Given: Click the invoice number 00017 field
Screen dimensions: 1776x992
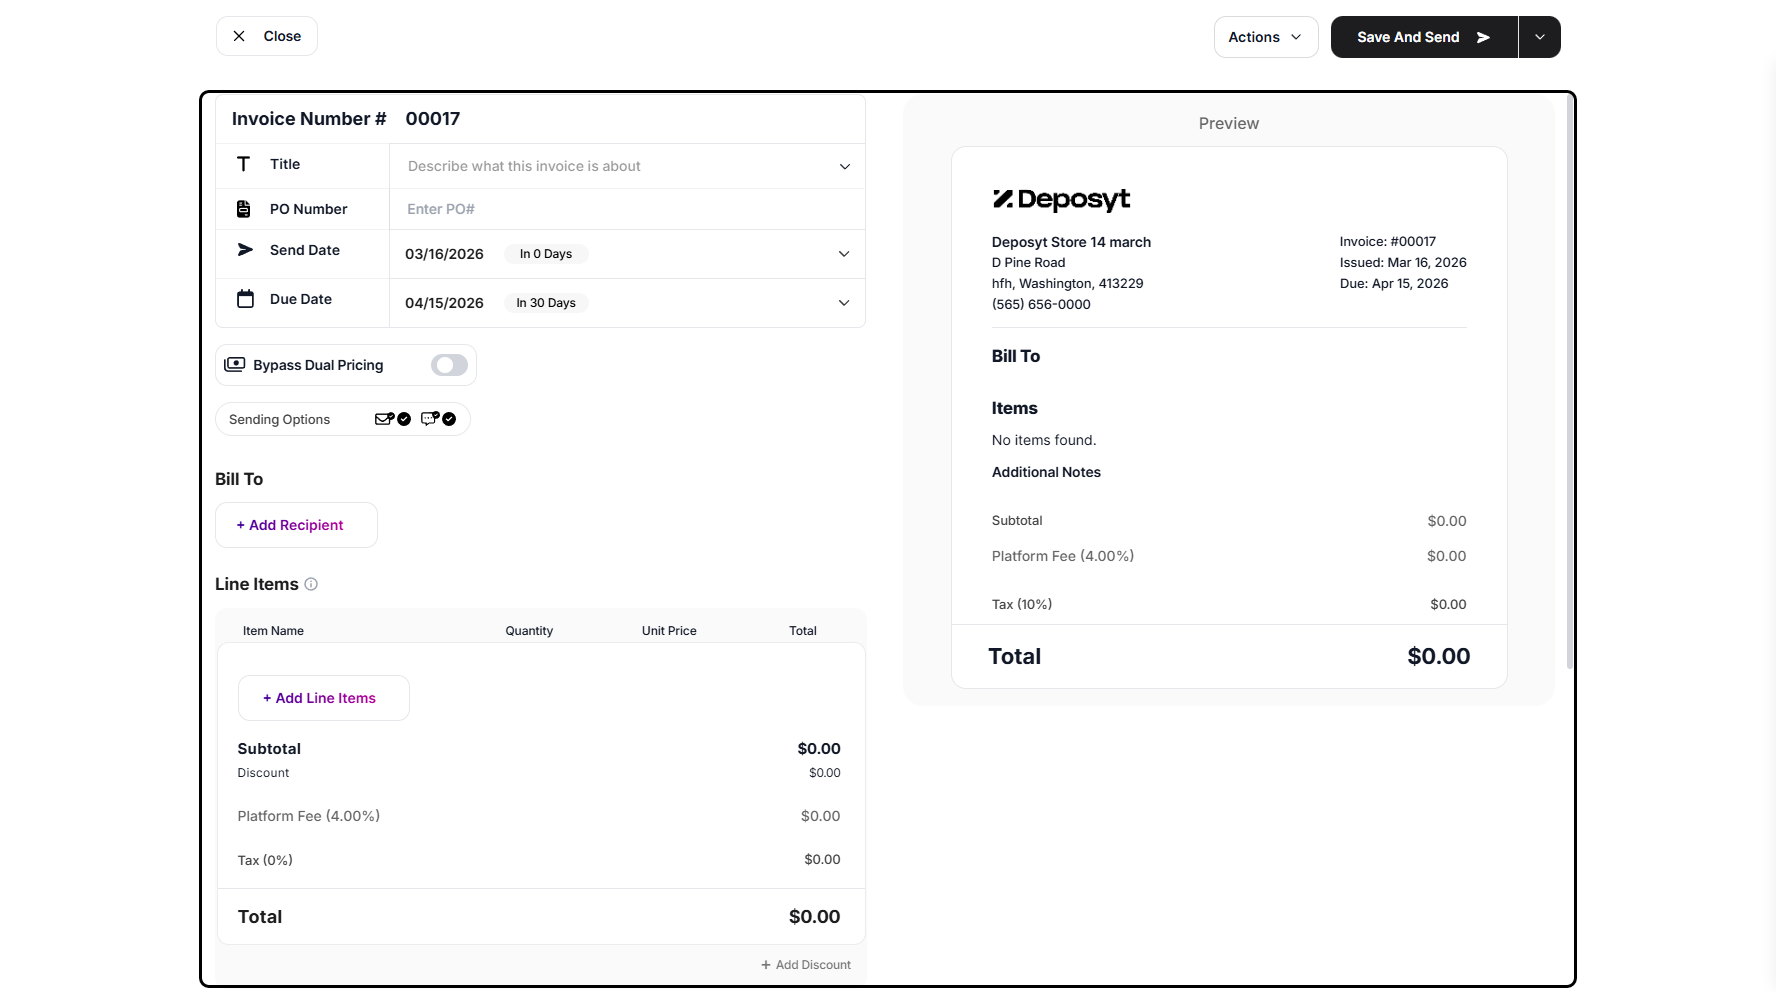Looking at the screenshot, I should coord(433,119).
